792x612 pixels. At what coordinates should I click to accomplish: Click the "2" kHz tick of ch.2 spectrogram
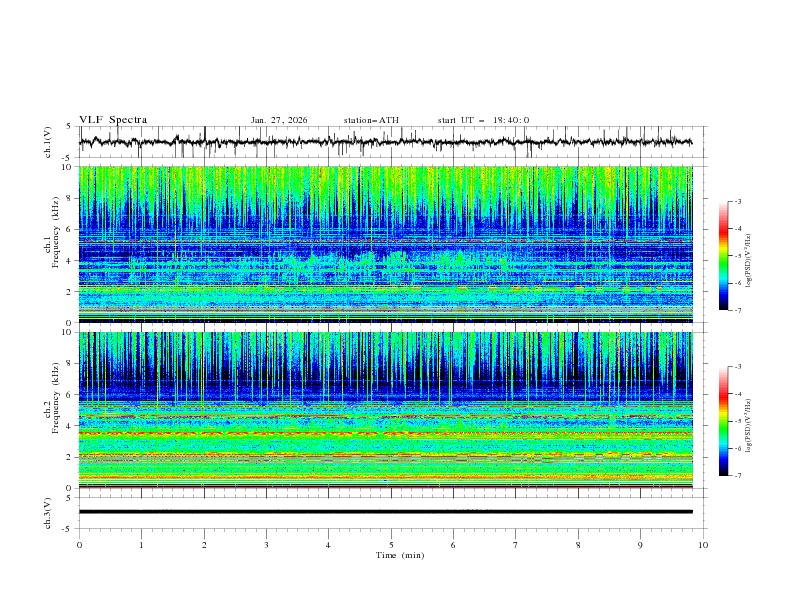tap(70, 457)
